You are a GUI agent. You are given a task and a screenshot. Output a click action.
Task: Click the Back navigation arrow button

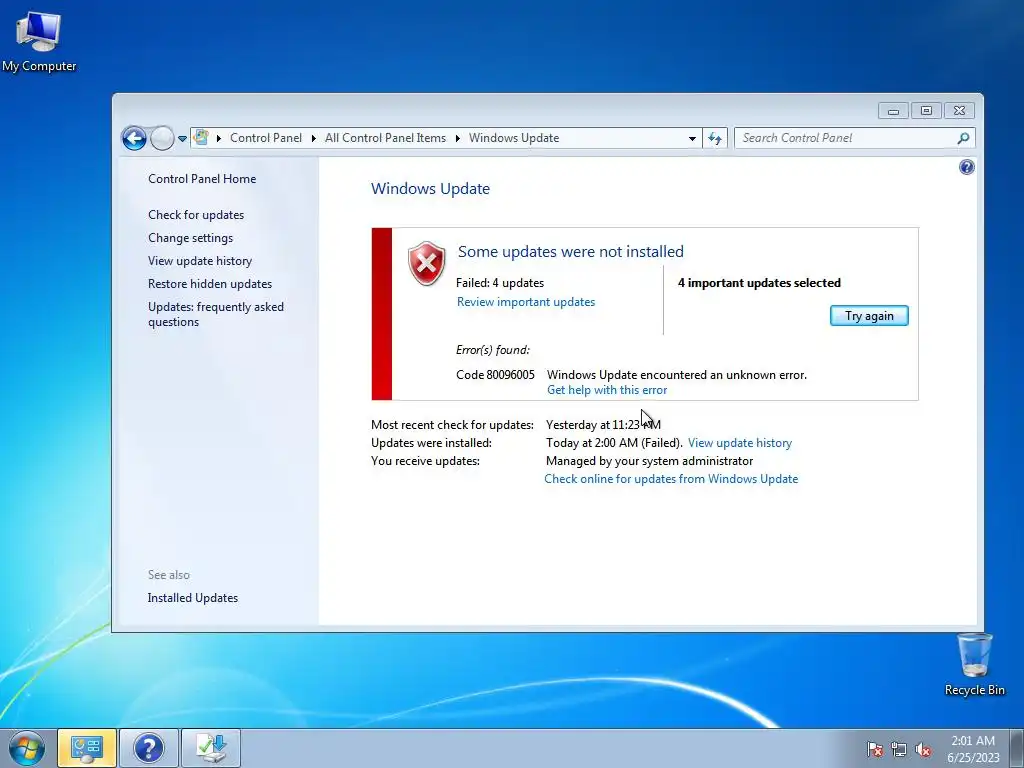pyautogui.click(x=134, y=138)
